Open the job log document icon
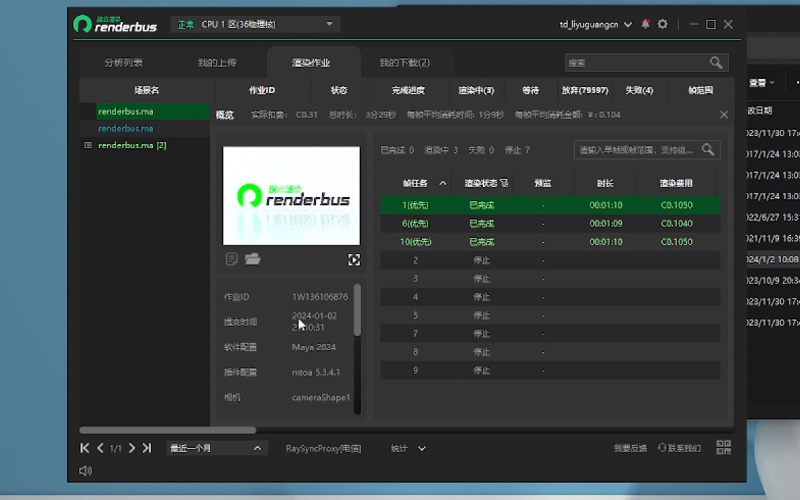Image resolution: width=800 pixels, height=500 pixels. [x=231, y=259]
